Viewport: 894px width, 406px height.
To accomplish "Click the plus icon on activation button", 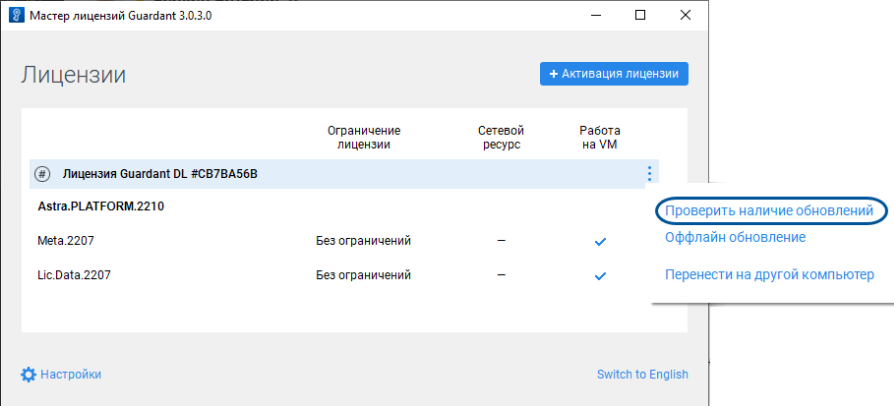I will (x=553, y=73).
